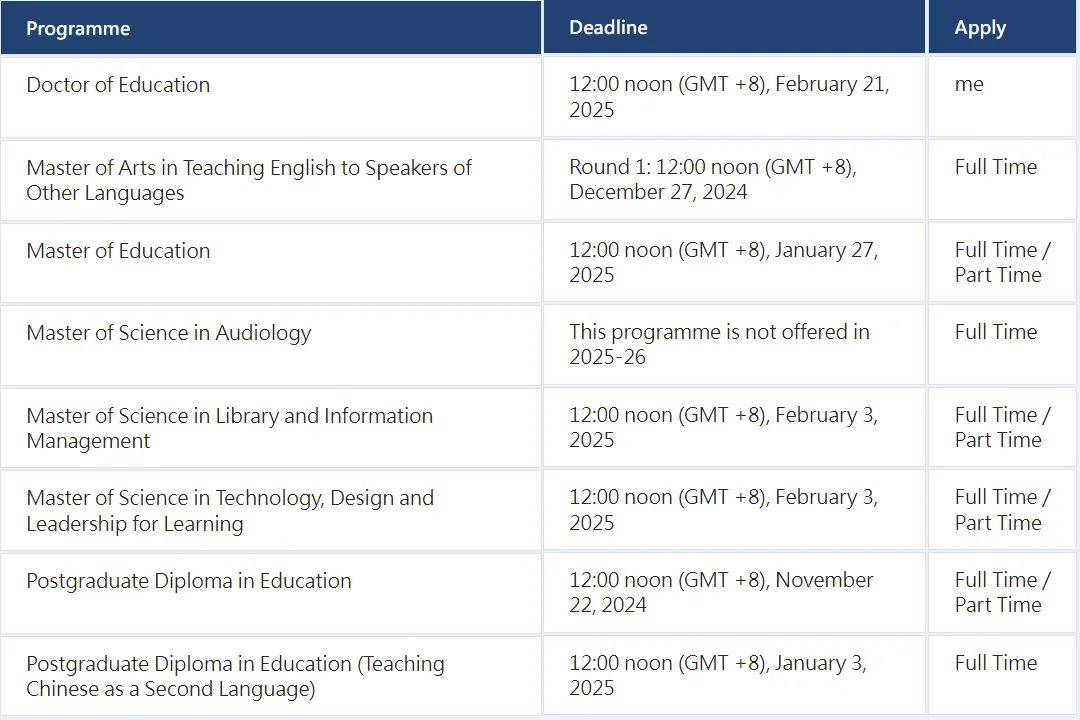1080x720 pixels.
Task: Open the "me" apply link for Doctor of Education
Action: [x=969, y=85]
